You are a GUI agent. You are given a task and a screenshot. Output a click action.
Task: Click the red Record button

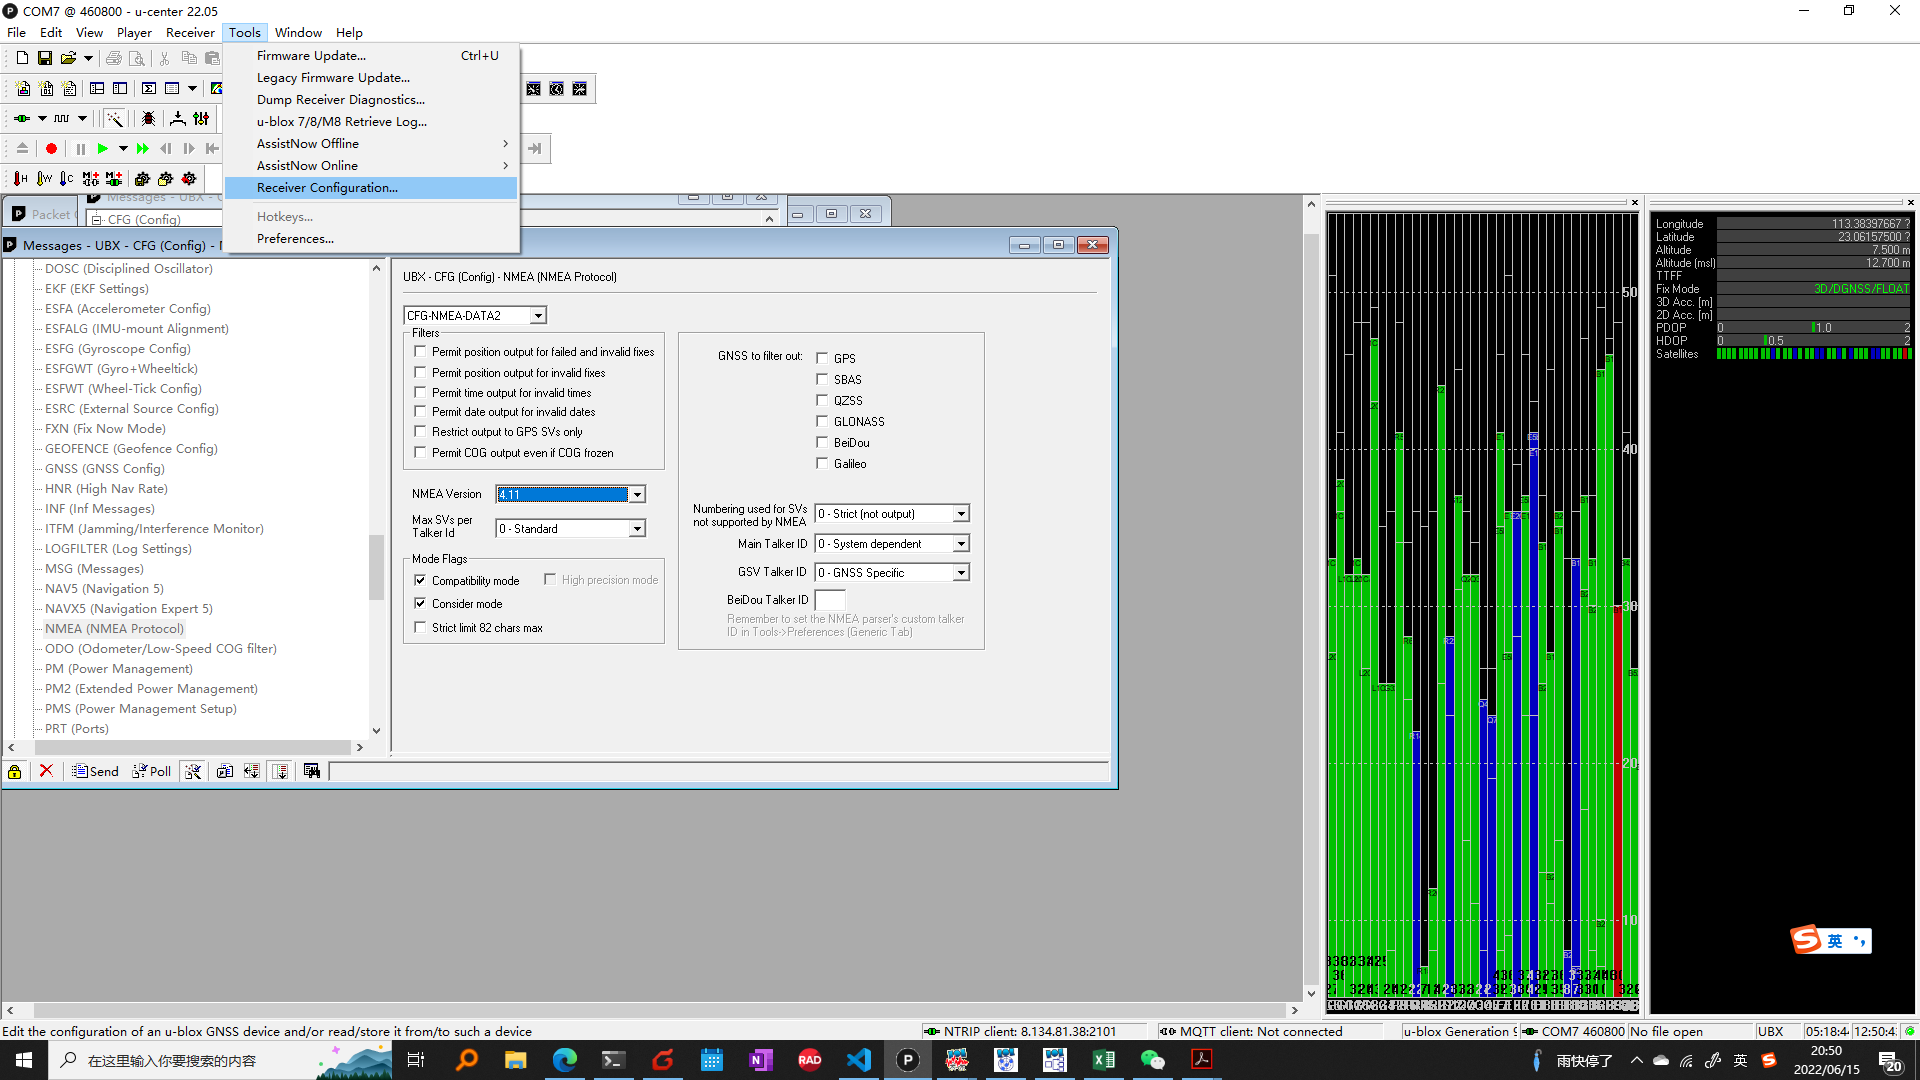51,149
